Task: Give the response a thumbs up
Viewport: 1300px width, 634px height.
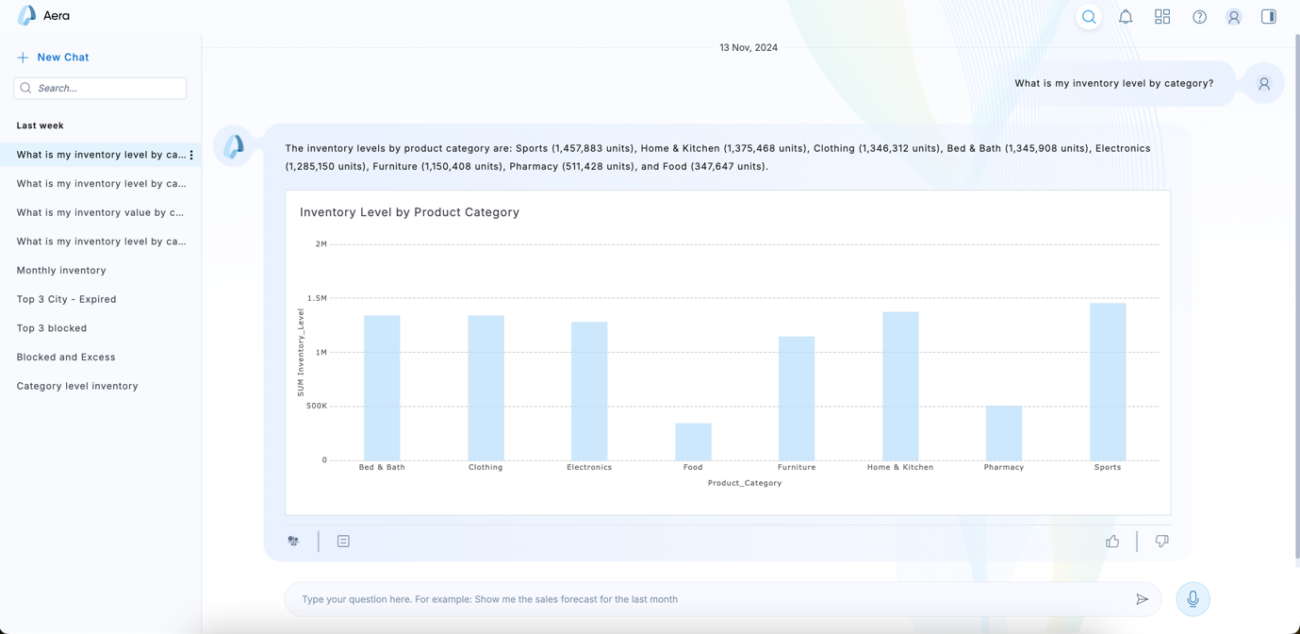Action: coord(1113,540)
